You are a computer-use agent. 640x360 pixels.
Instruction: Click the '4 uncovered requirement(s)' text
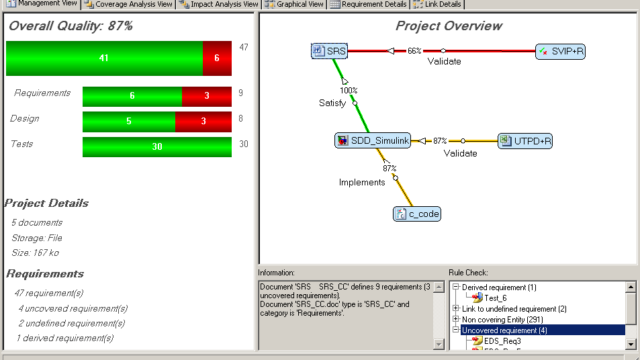pos(73,309)
